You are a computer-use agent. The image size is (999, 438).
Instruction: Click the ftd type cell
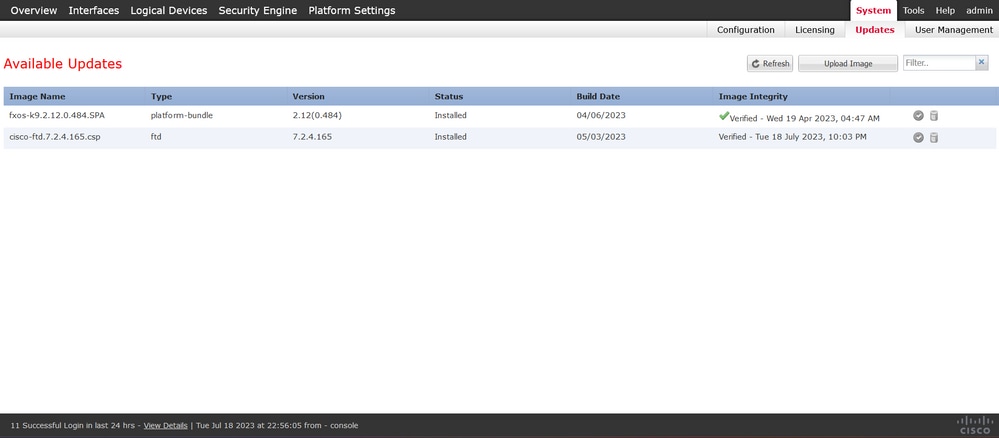[x=156, y=136]
